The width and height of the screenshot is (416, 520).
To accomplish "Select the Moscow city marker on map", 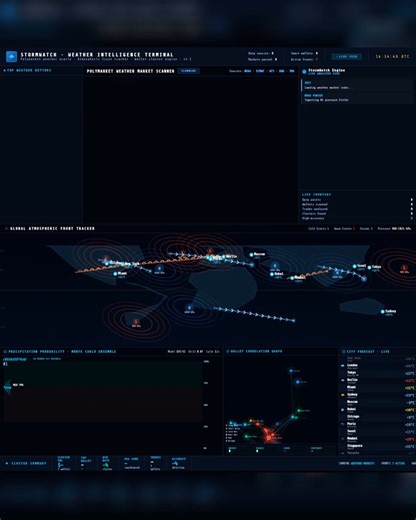I will point(251,255).
